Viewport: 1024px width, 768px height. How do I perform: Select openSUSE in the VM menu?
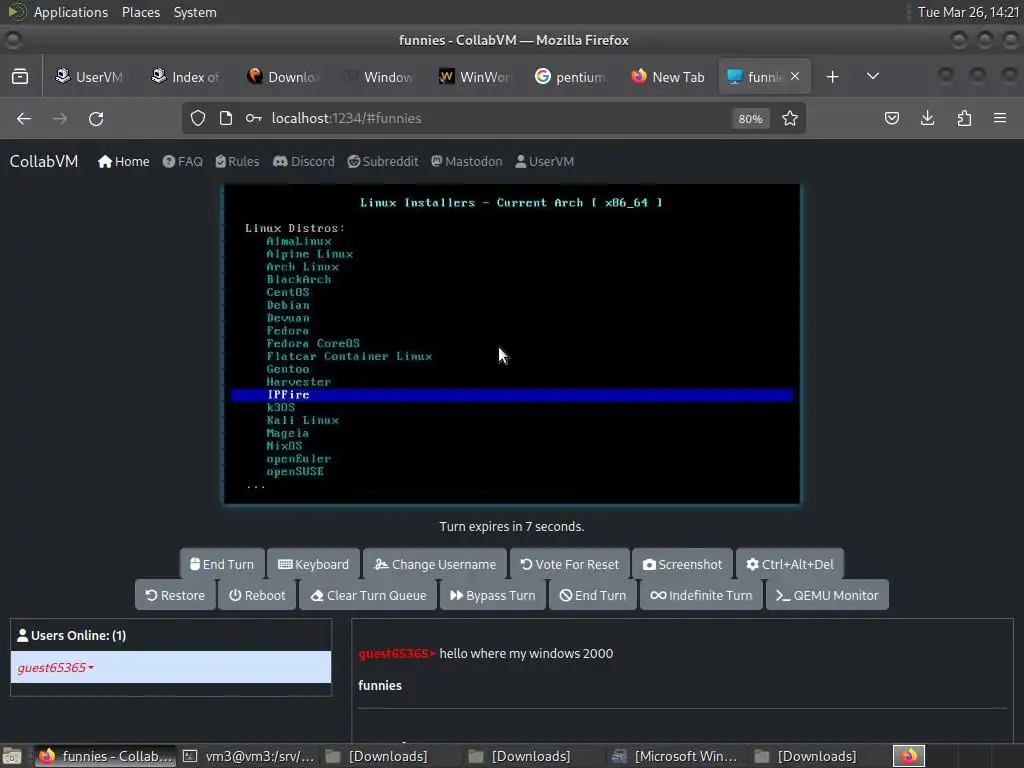click(295, 472)
